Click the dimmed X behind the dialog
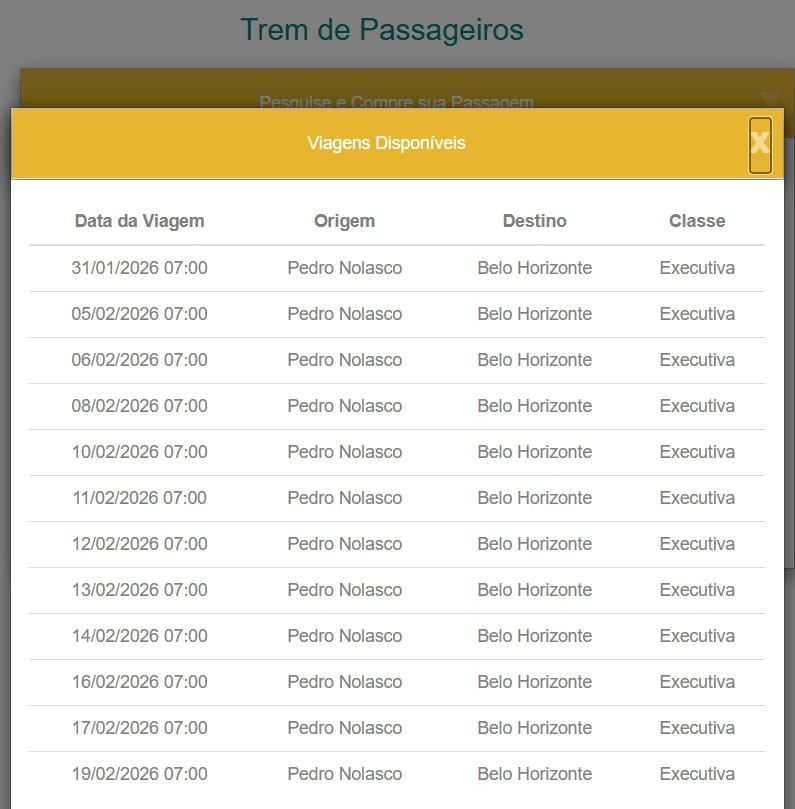 point(769,98)
